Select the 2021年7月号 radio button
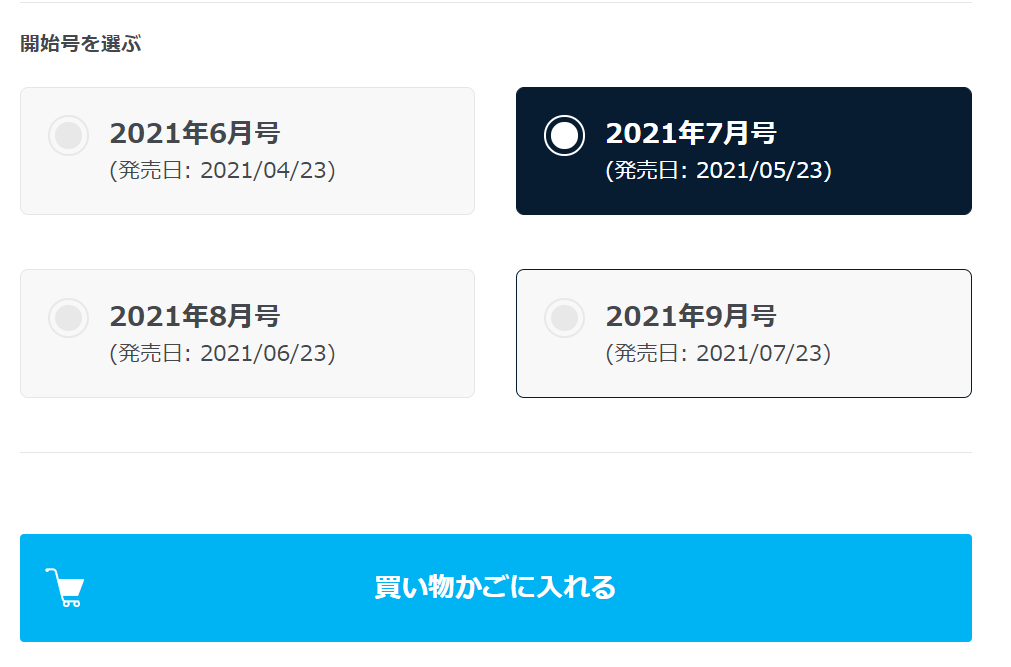The image size is (1011, 667). click(x=564, y=135)
